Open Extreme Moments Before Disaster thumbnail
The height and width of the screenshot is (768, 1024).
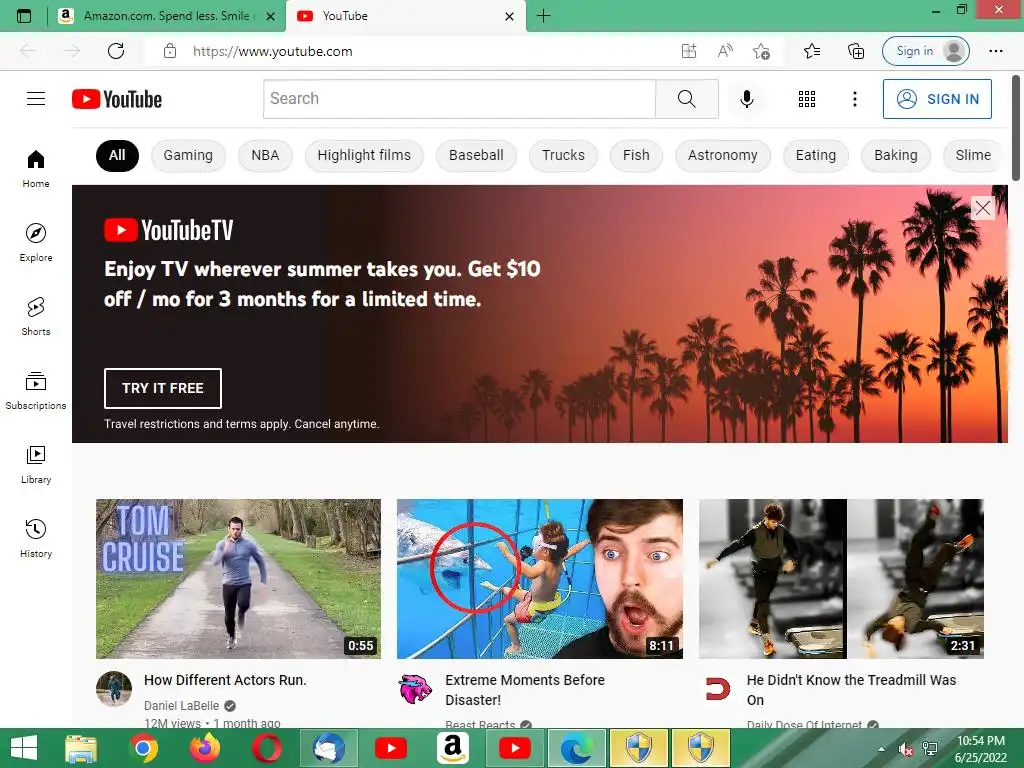point(540,579)
